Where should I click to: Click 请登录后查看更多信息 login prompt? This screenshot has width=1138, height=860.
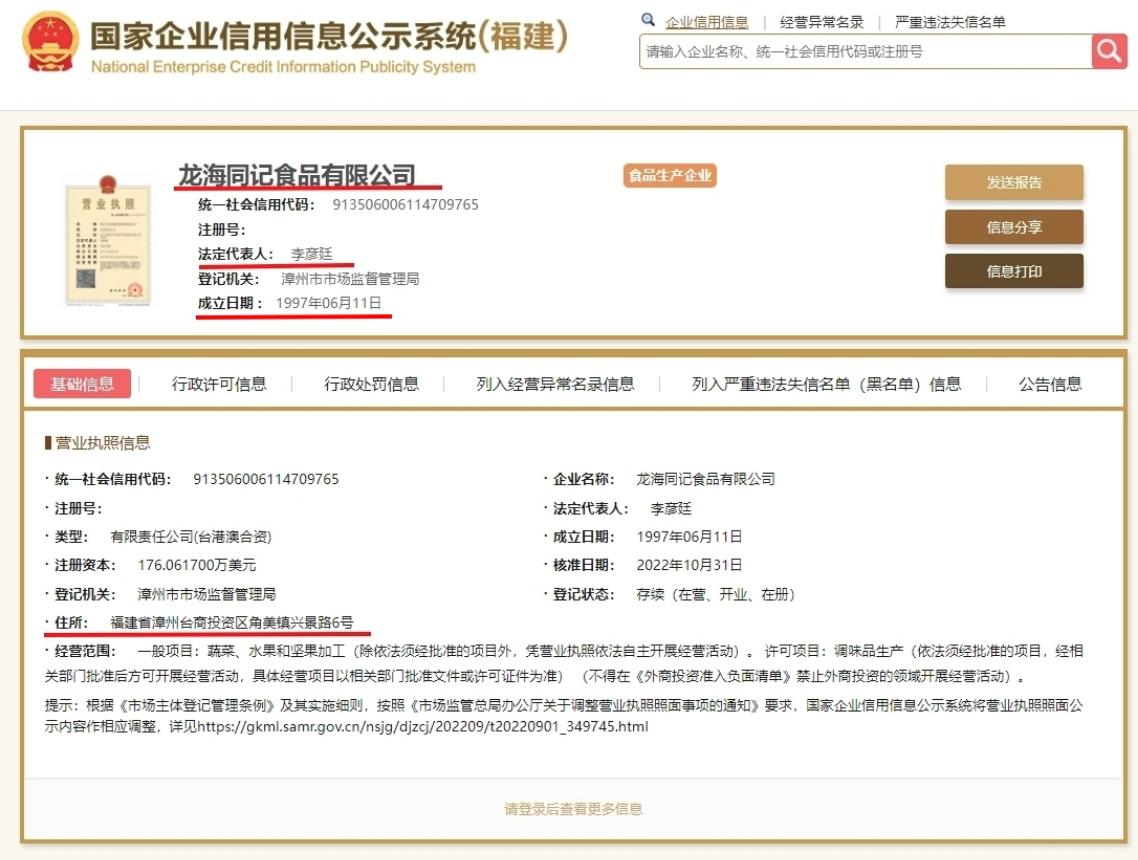573,809
